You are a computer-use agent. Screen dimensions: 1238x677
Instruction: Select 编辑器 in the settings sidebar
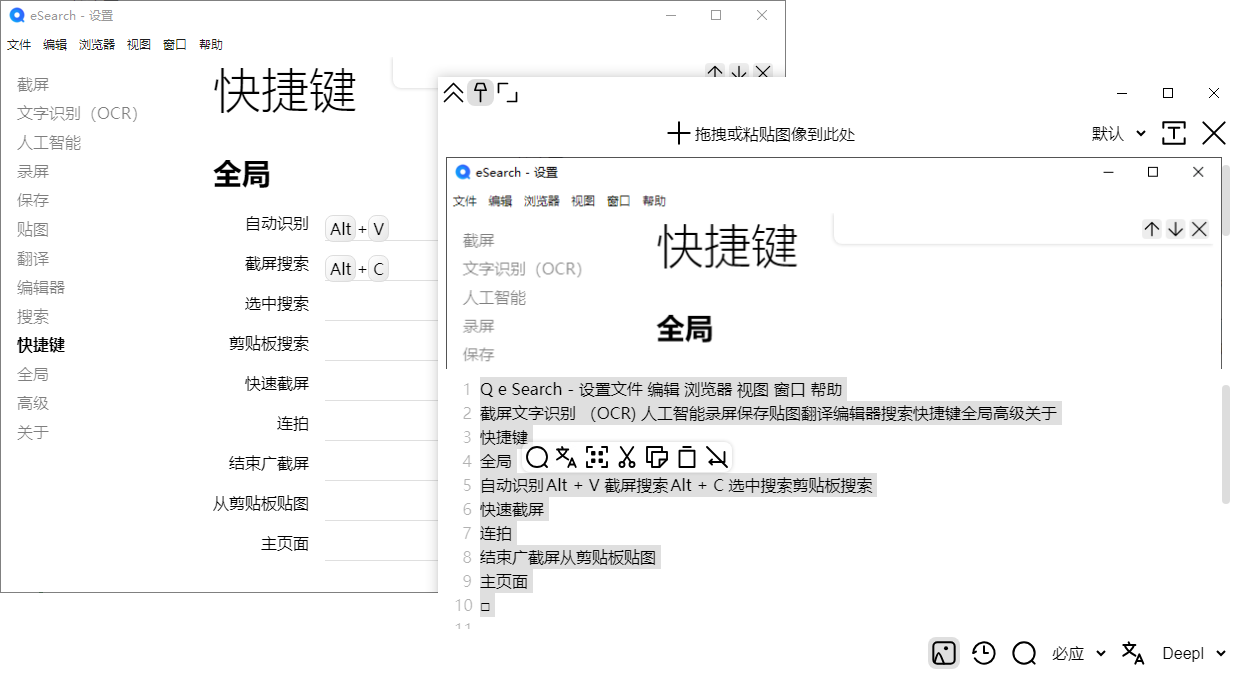pos(41,288)
